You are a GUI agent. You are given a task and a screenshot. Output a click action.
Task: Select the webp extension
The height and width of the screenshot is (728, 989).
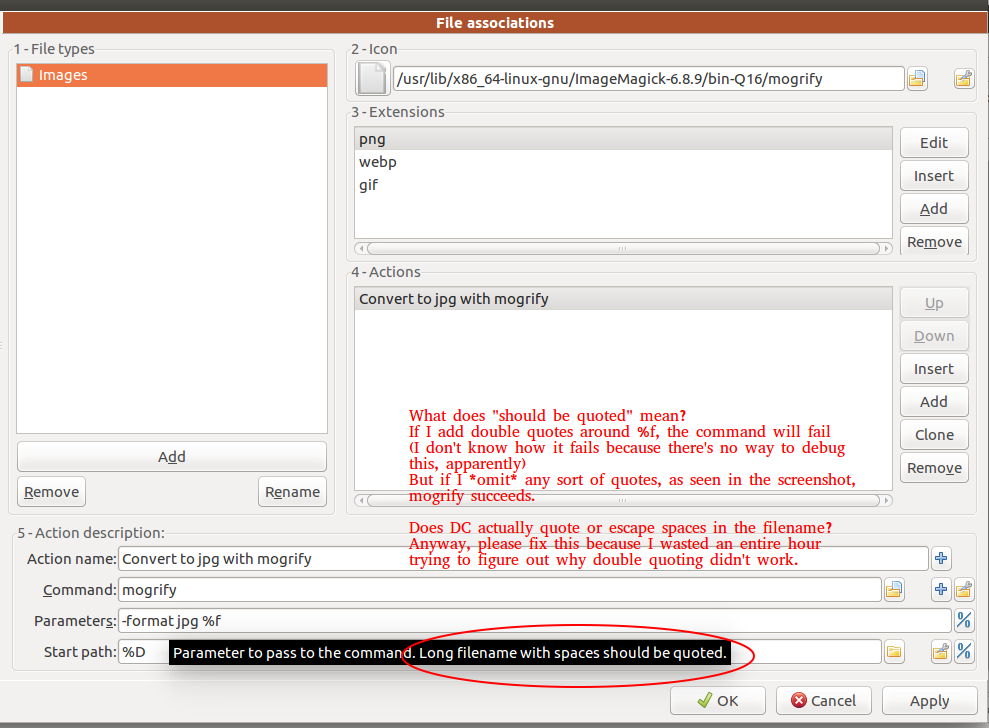click(378, 162)
